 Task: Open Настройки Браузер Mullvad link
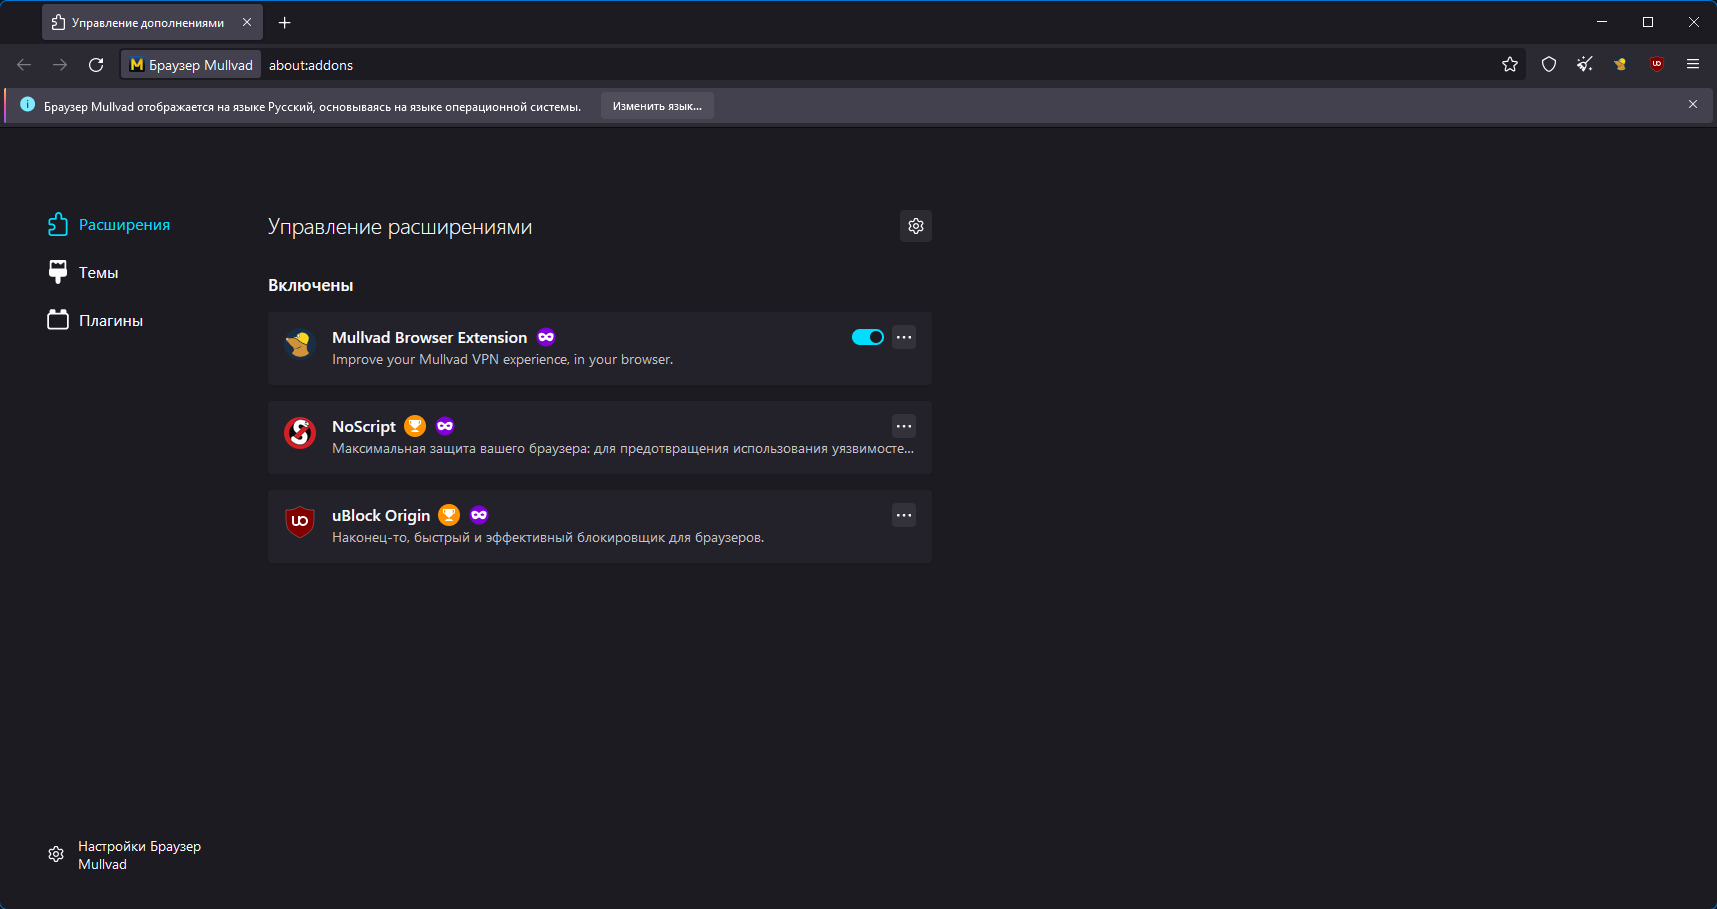[x=125, y=855]
